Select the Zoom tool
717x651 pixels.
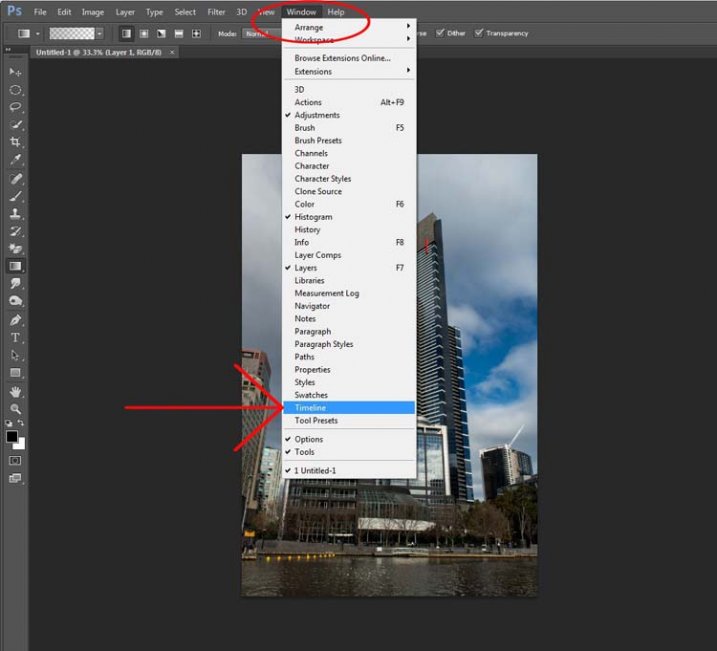tap(15, 409)
